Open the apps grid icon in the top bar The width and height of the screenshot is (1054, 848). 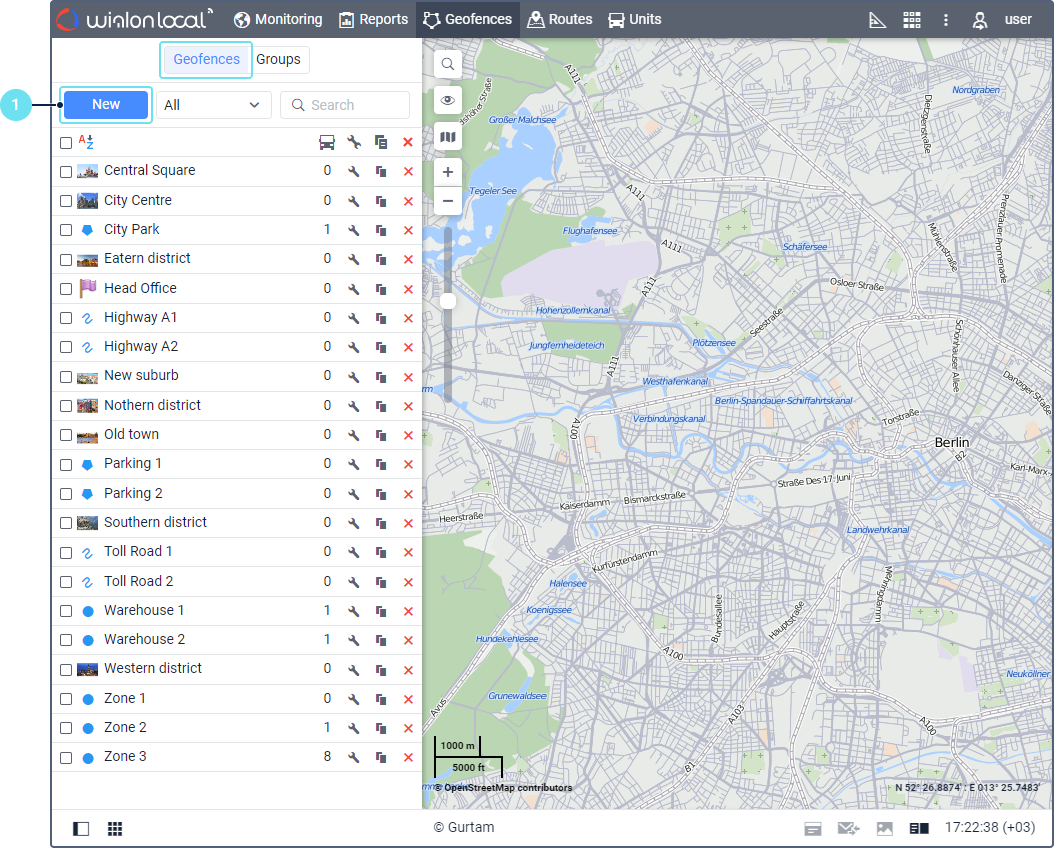[x=911, y=20]
